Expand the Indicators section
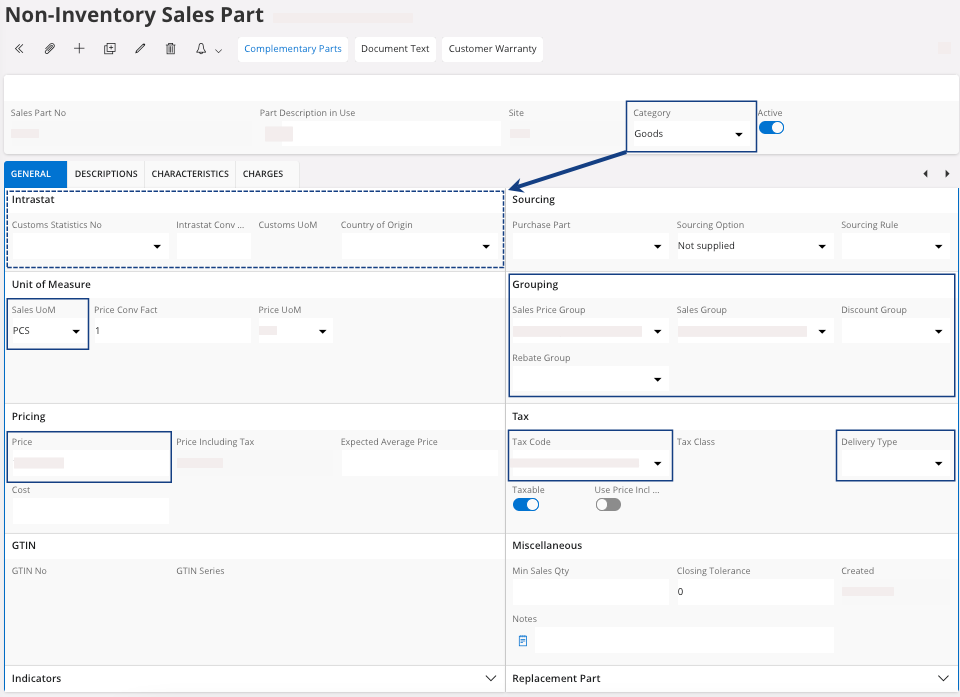This screenshot has height=697, width=960. pos(490,678)
